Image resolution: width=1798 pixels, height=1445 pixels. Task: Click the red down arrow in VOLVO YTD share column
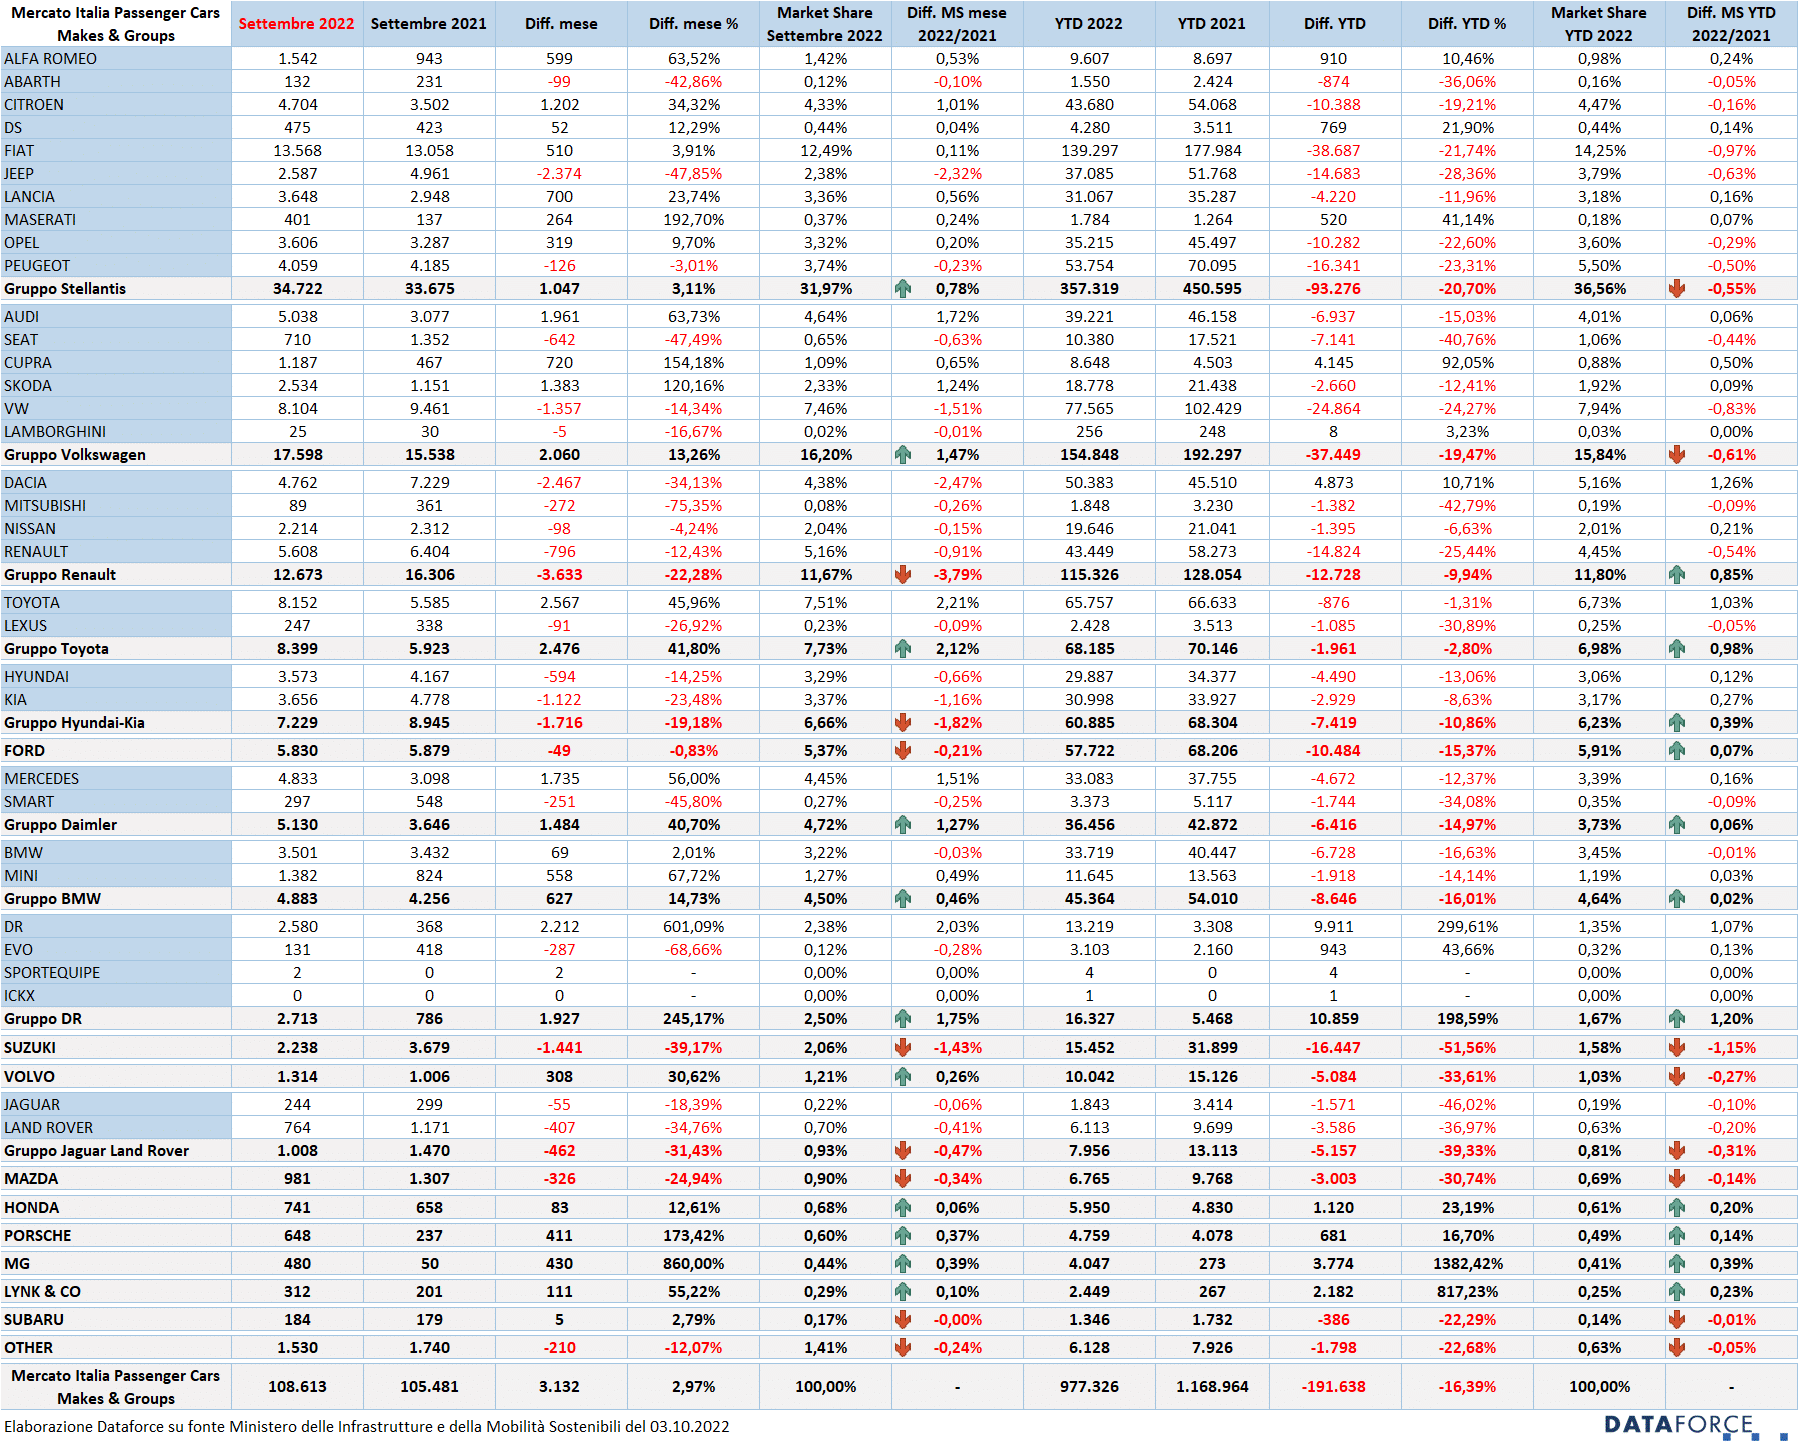(1677, 1077)
